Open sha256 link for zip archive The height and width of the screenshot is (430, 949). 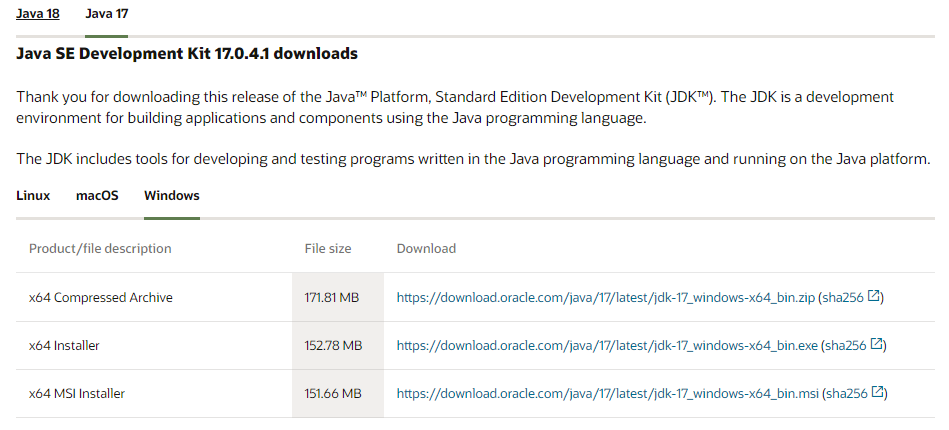[842, 297]
